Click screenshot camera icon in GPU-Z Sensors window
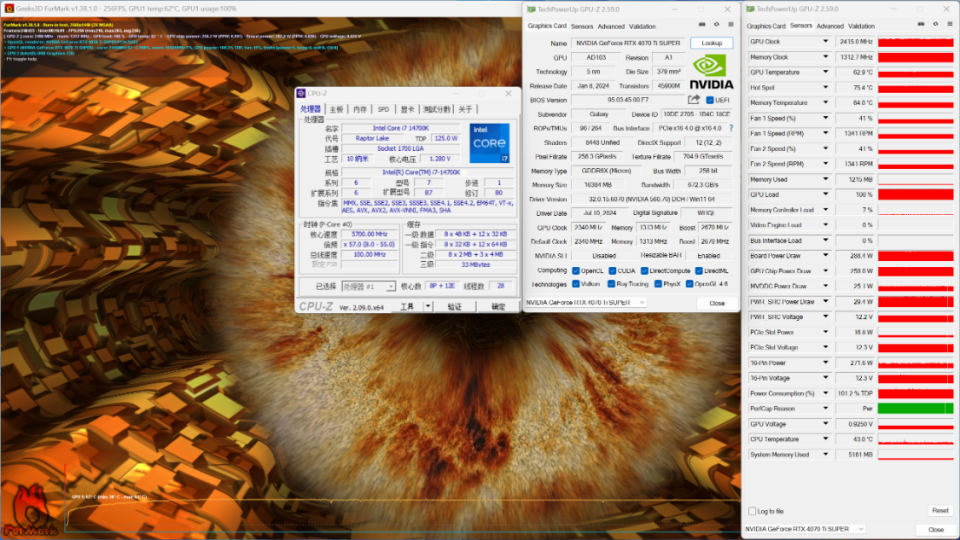 point(921,24)
